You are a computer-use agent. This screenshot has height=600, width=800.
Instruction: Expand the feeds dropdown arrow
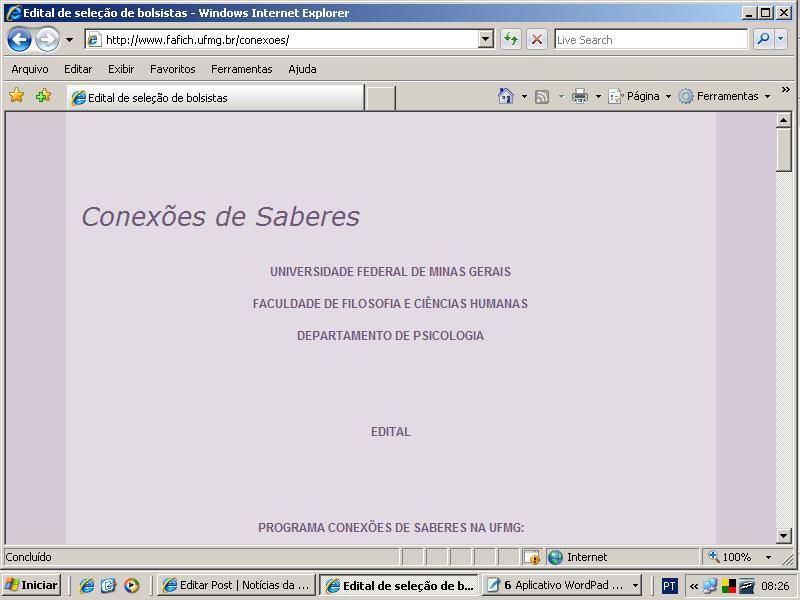(561, 96)
